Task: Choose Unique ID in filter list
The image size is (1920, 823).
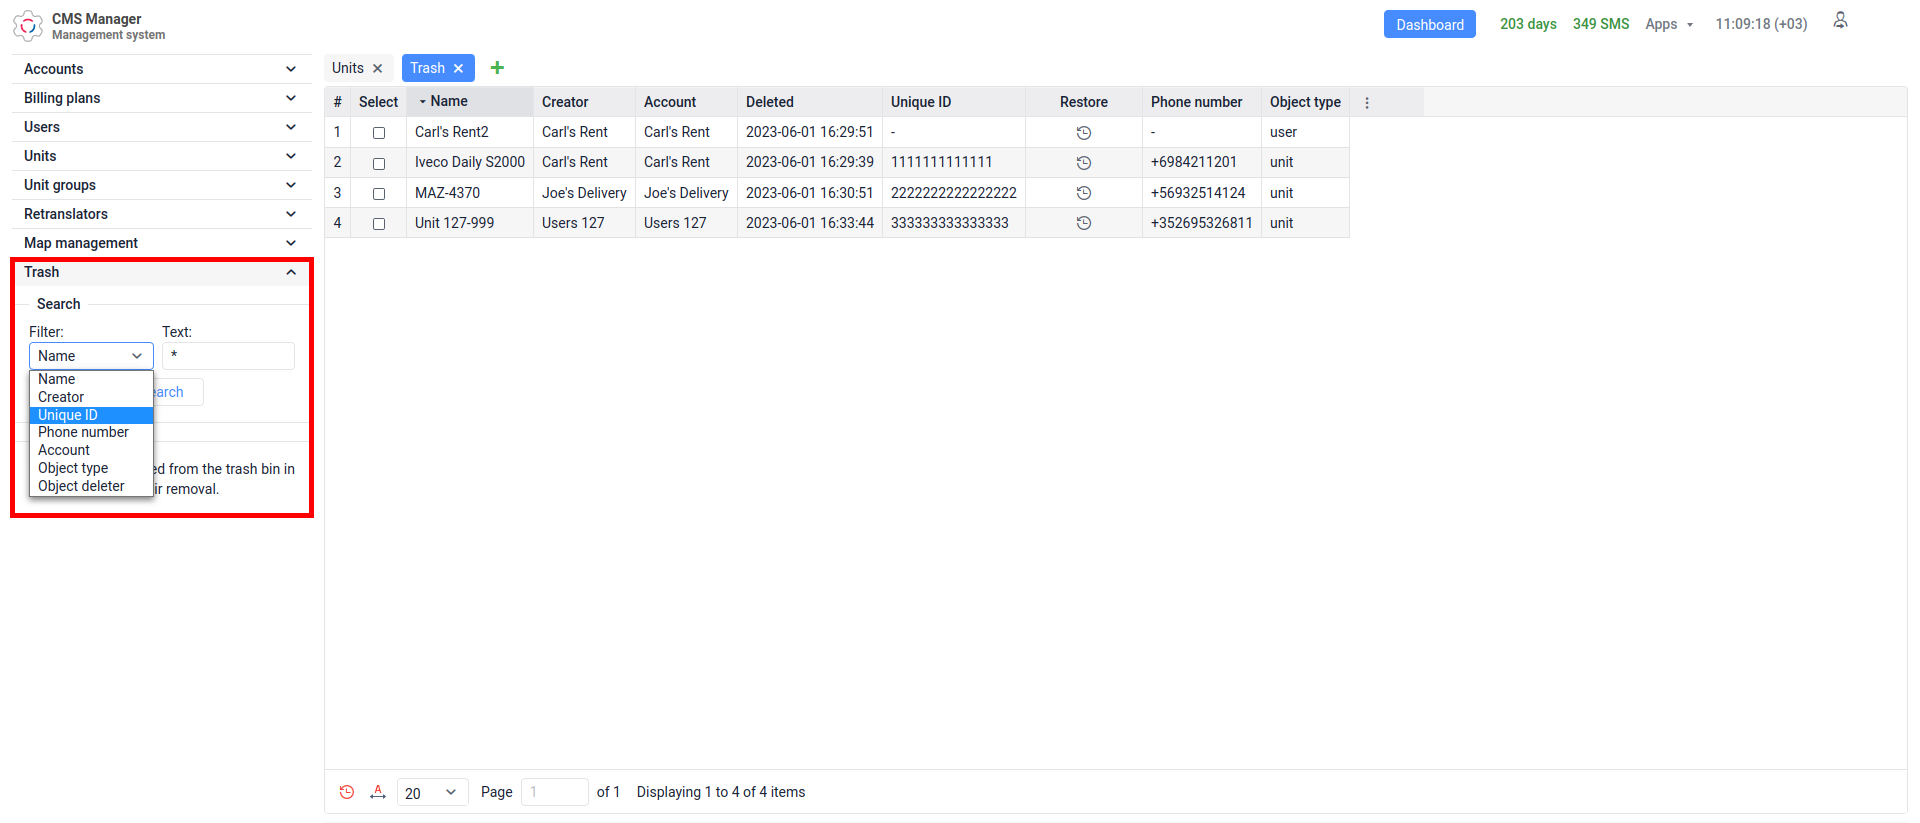Action: (68, 415)
